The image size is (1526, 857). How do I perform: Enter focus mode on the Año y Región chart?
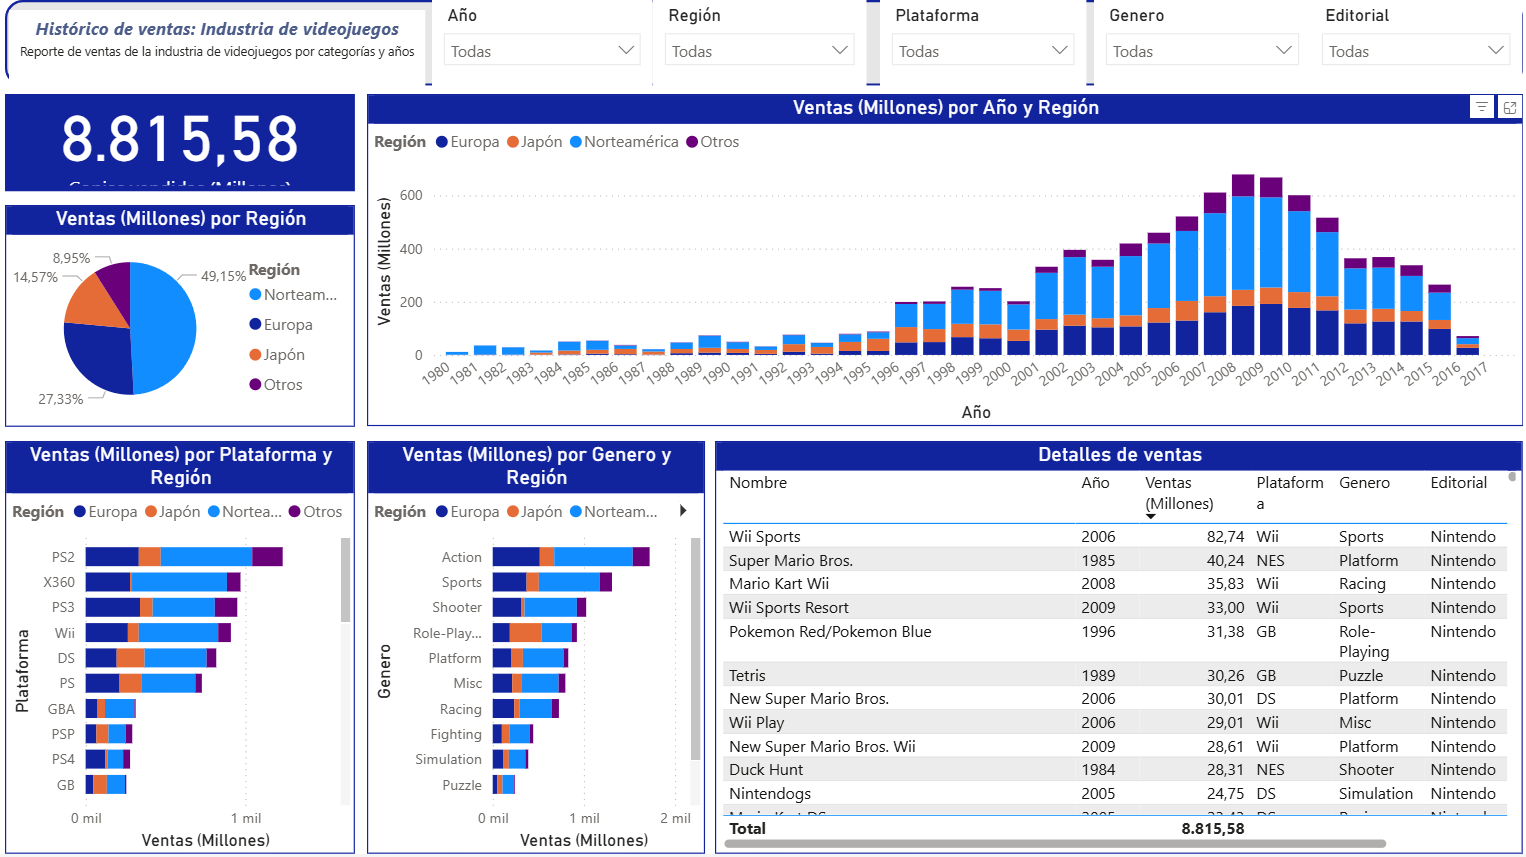pos(1509,107)
